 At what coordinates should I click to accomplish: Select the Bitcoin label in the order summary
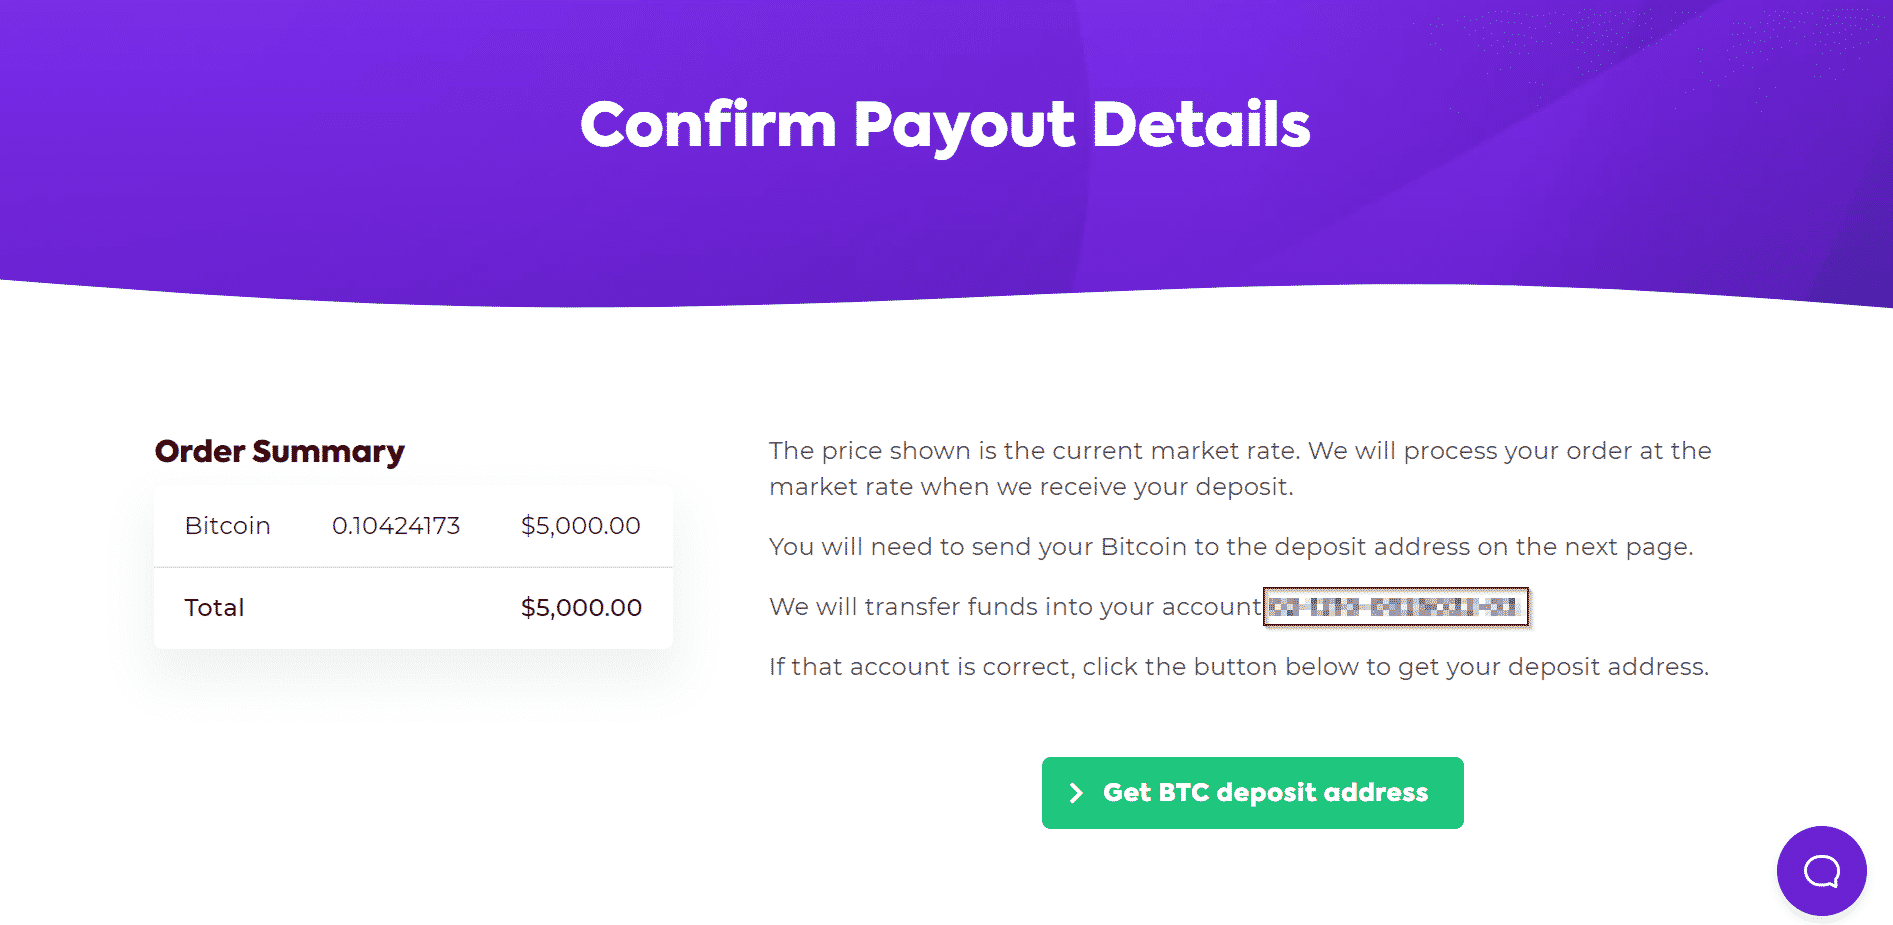[227, 526]
